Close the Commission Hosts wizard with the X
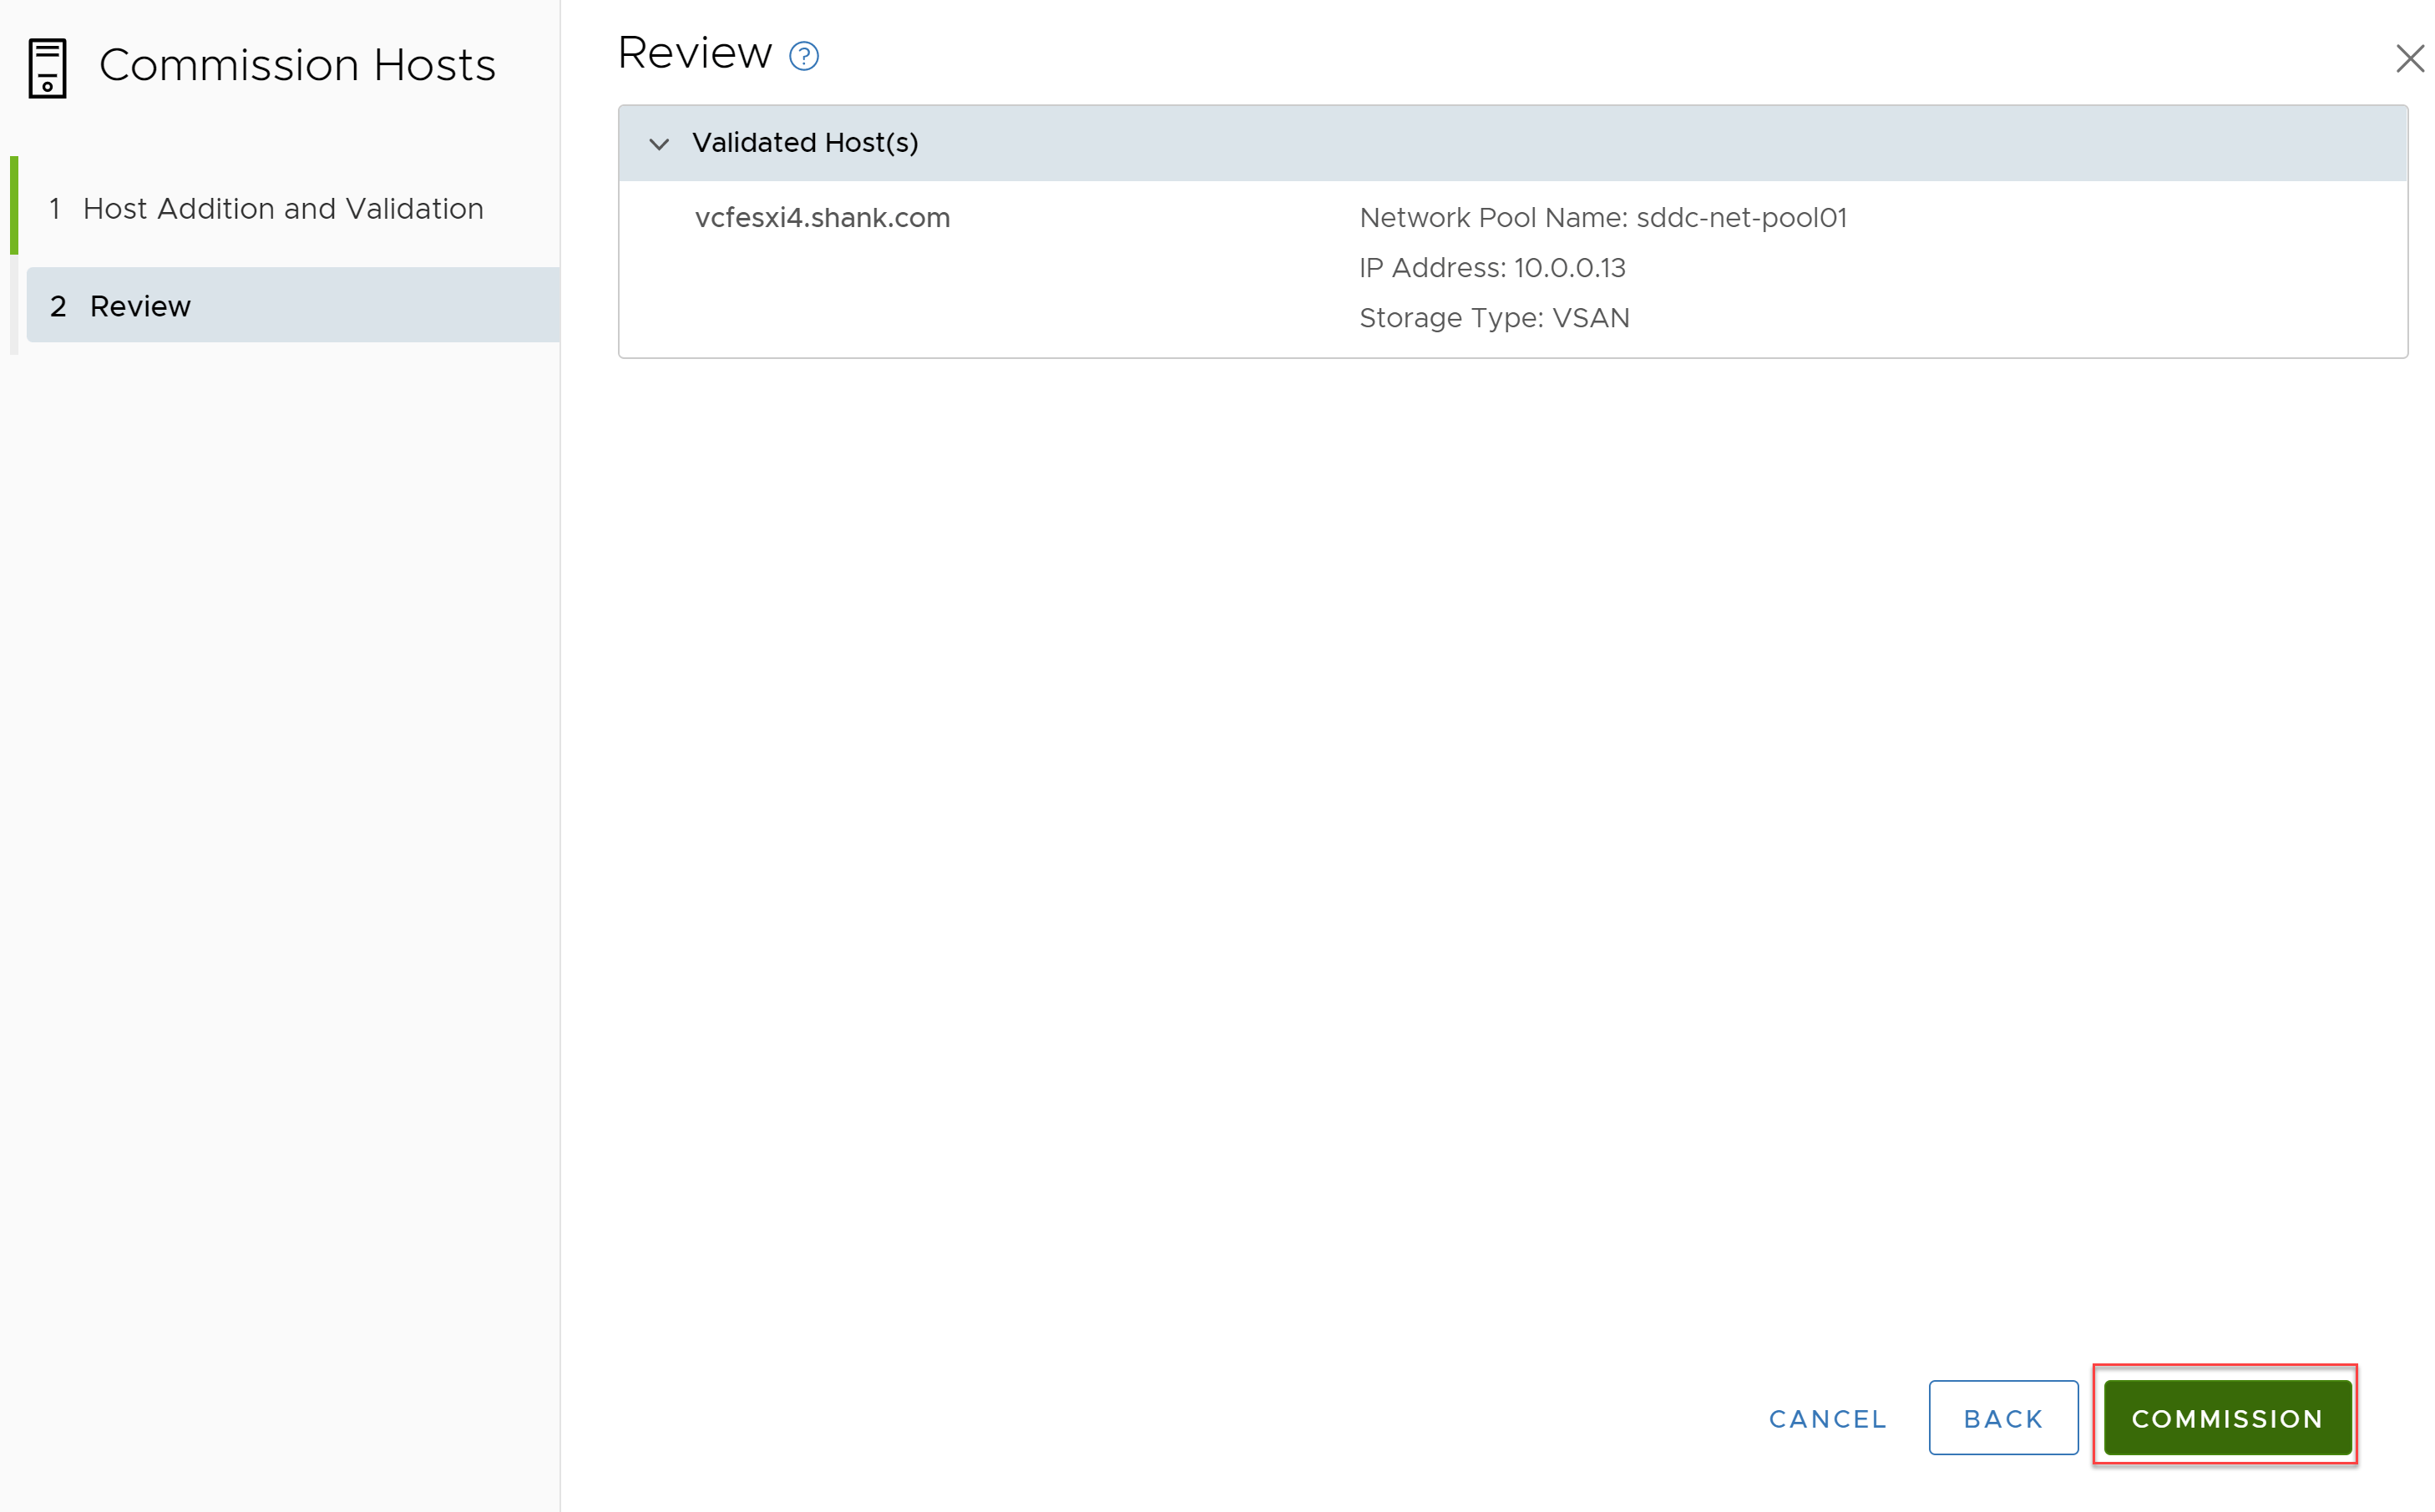Viewport: 2435px width, 1512px height. coord(2410,58)
